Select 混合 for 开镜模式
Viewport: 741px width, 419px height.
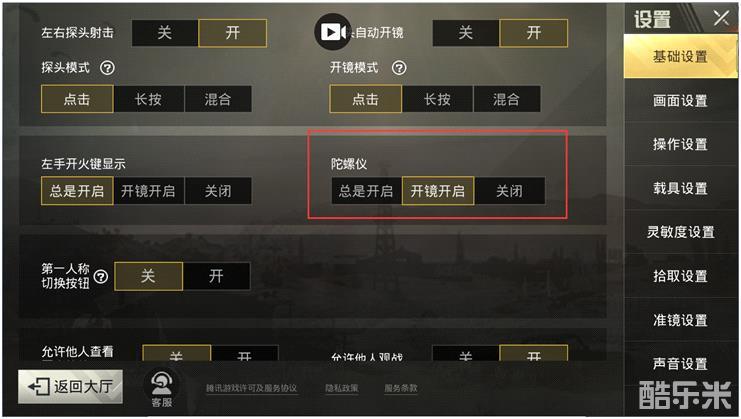[506, 99]
